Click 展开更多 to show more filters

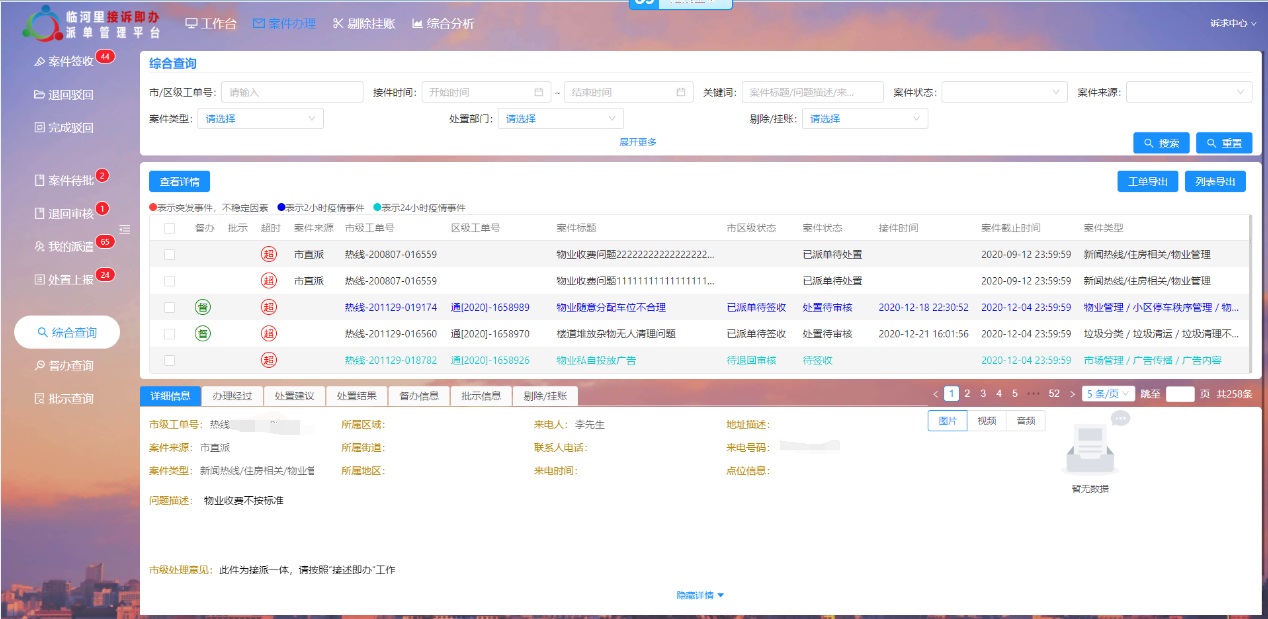(x=638, y=142)
